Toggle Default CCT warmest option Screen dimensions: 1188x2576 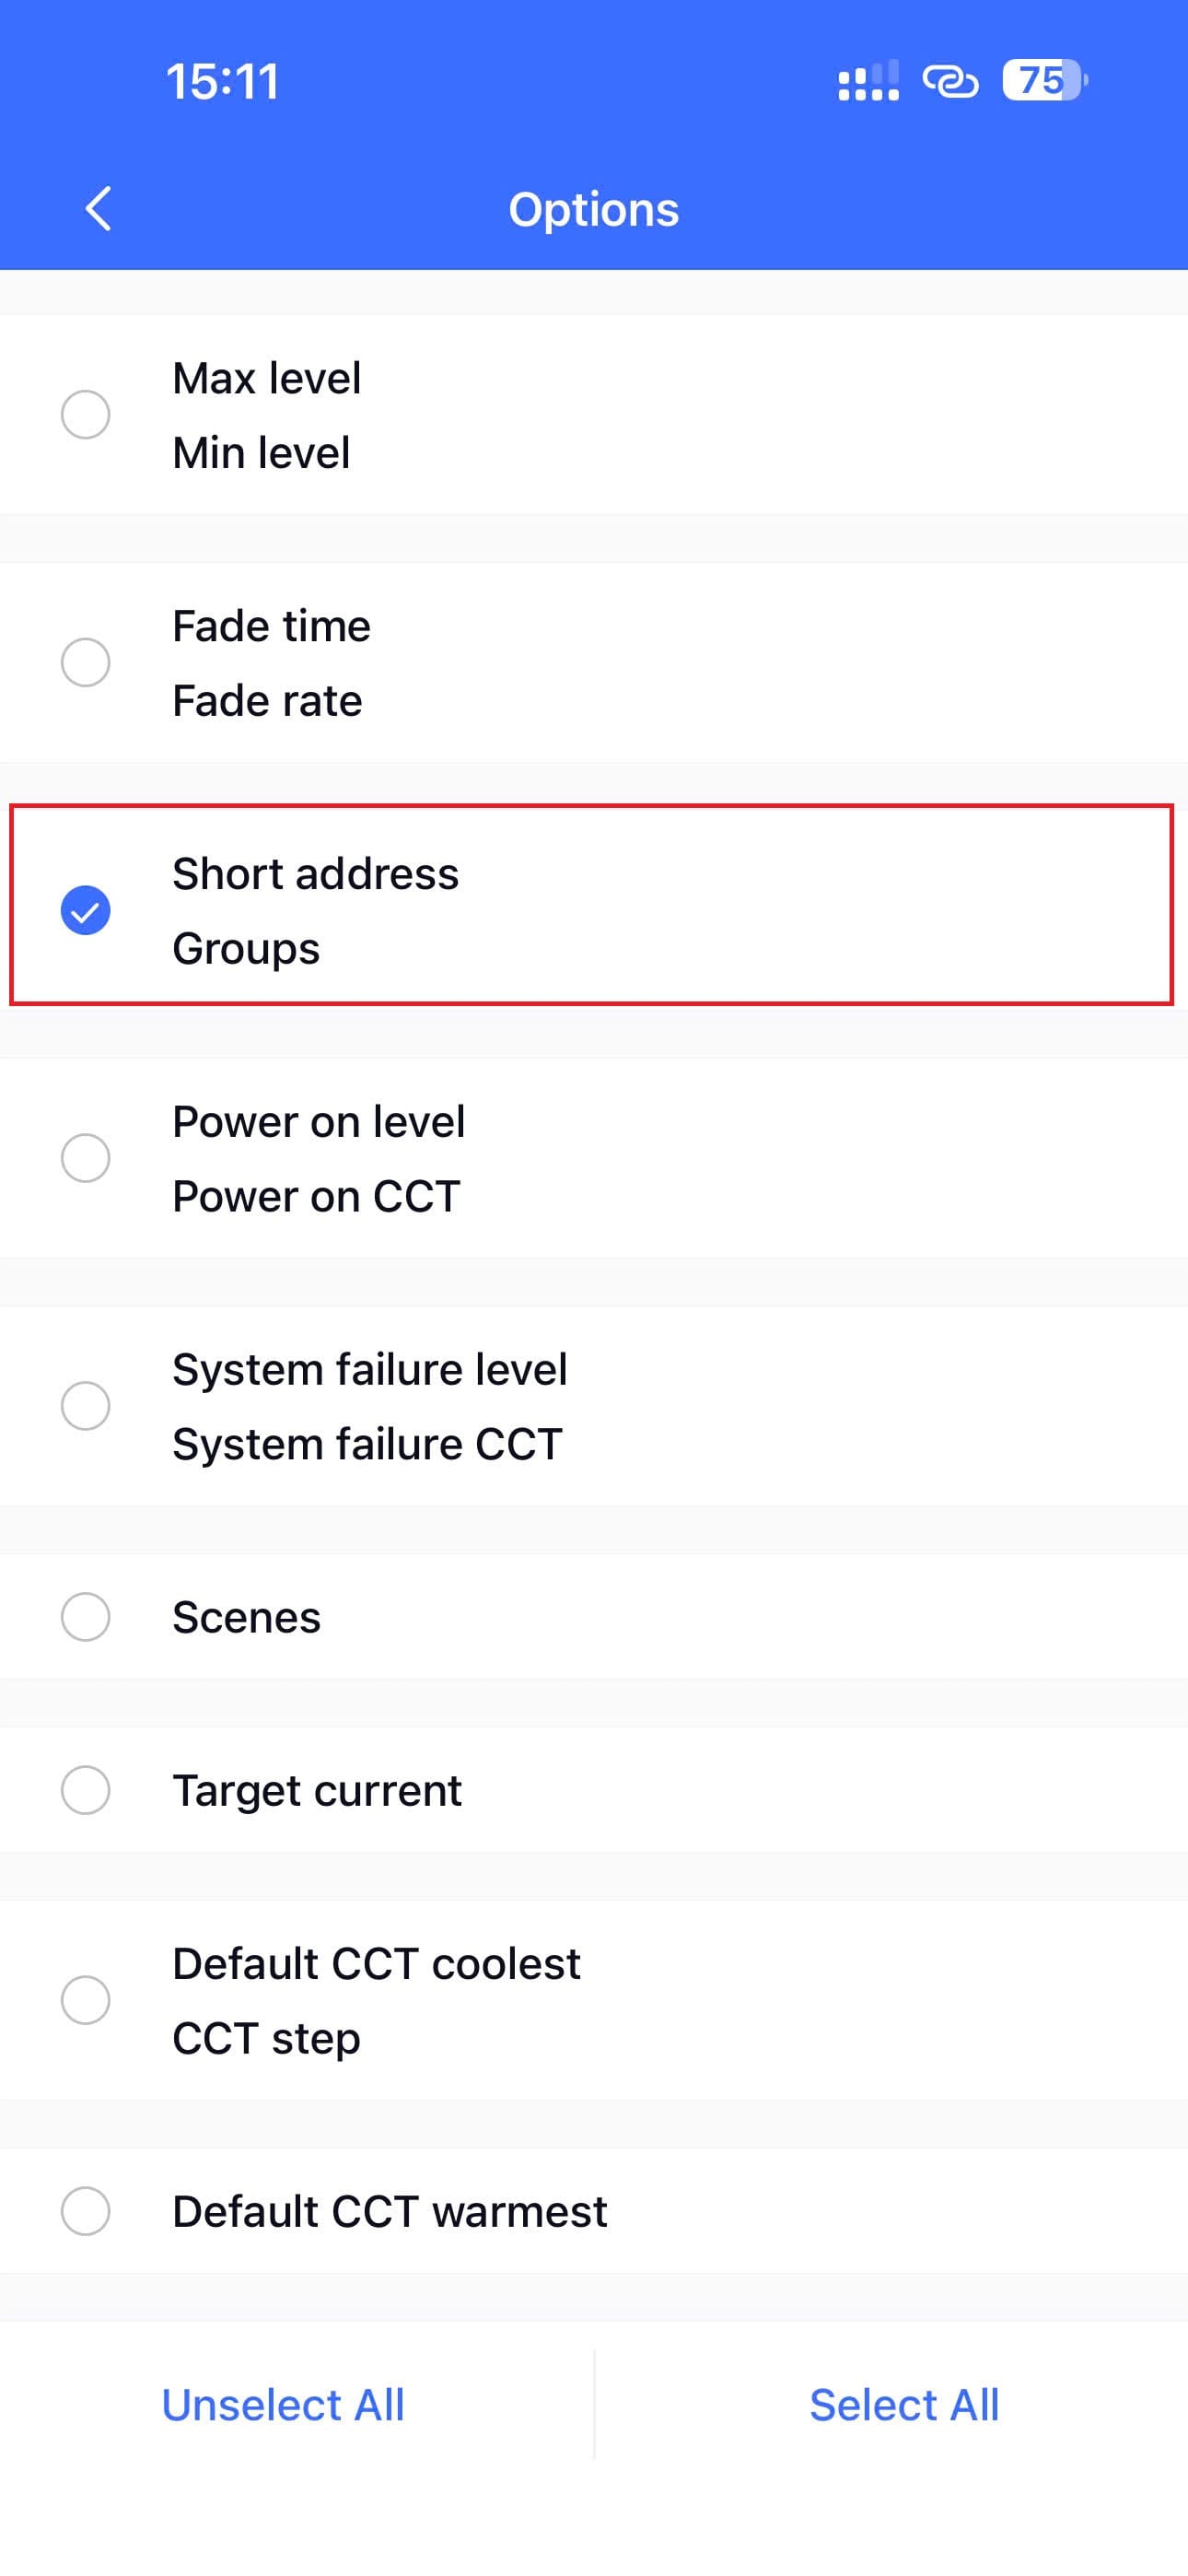(x=86, y=2211)
